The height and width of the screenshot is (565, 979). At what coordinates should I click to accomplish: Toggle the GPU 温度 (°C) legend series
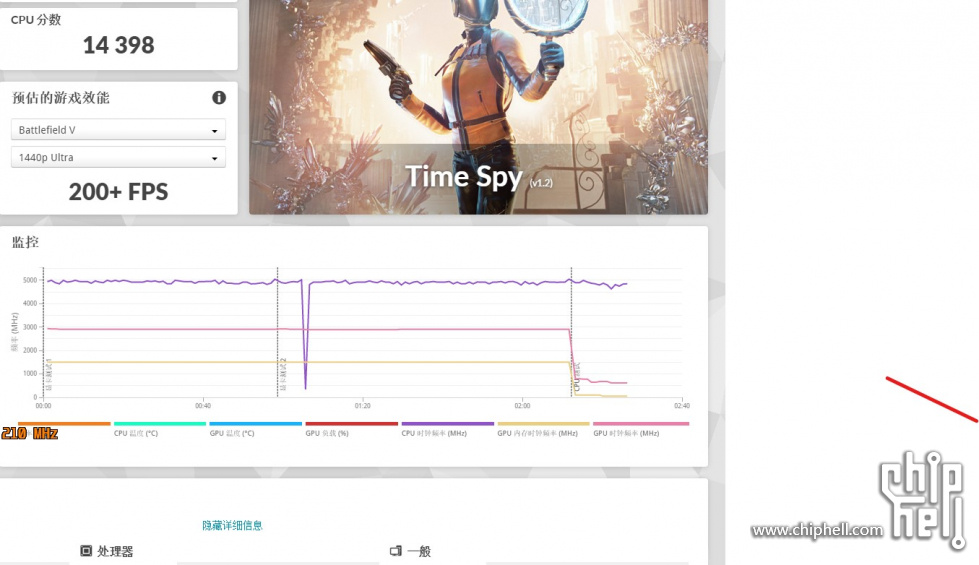255,429
